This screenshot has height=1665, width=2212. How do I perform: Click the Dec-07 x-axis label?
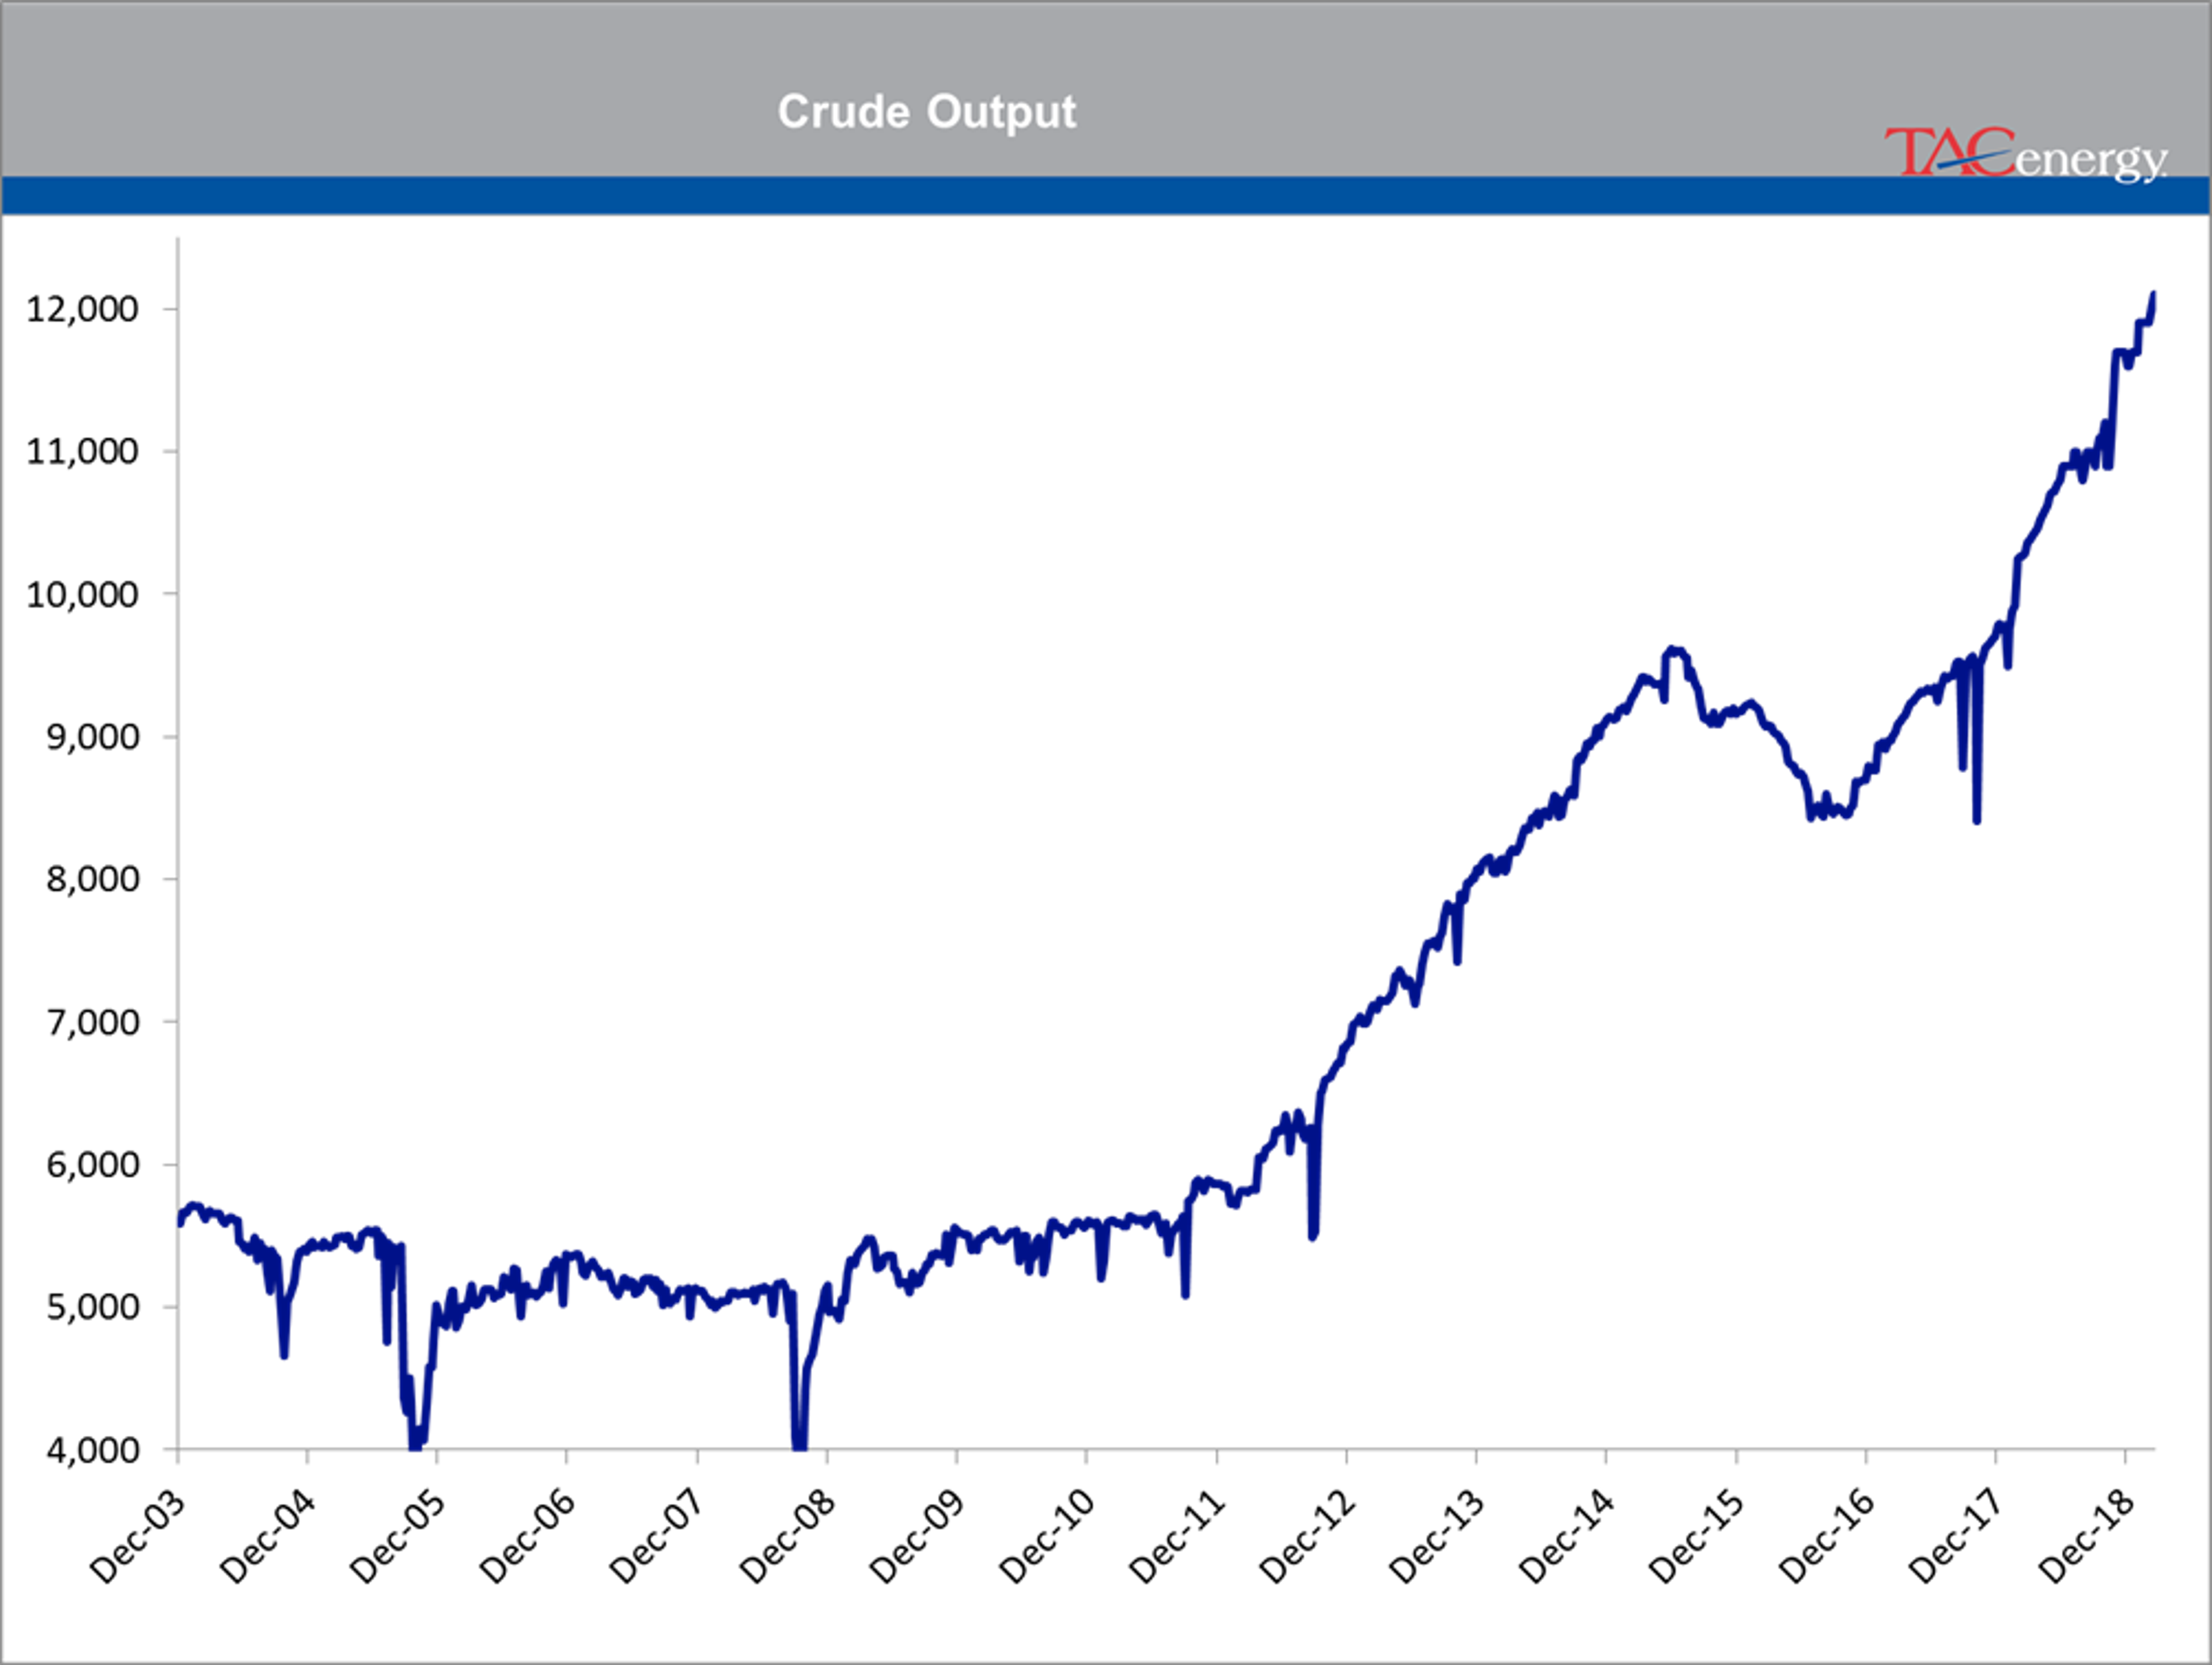point(657,1537)
